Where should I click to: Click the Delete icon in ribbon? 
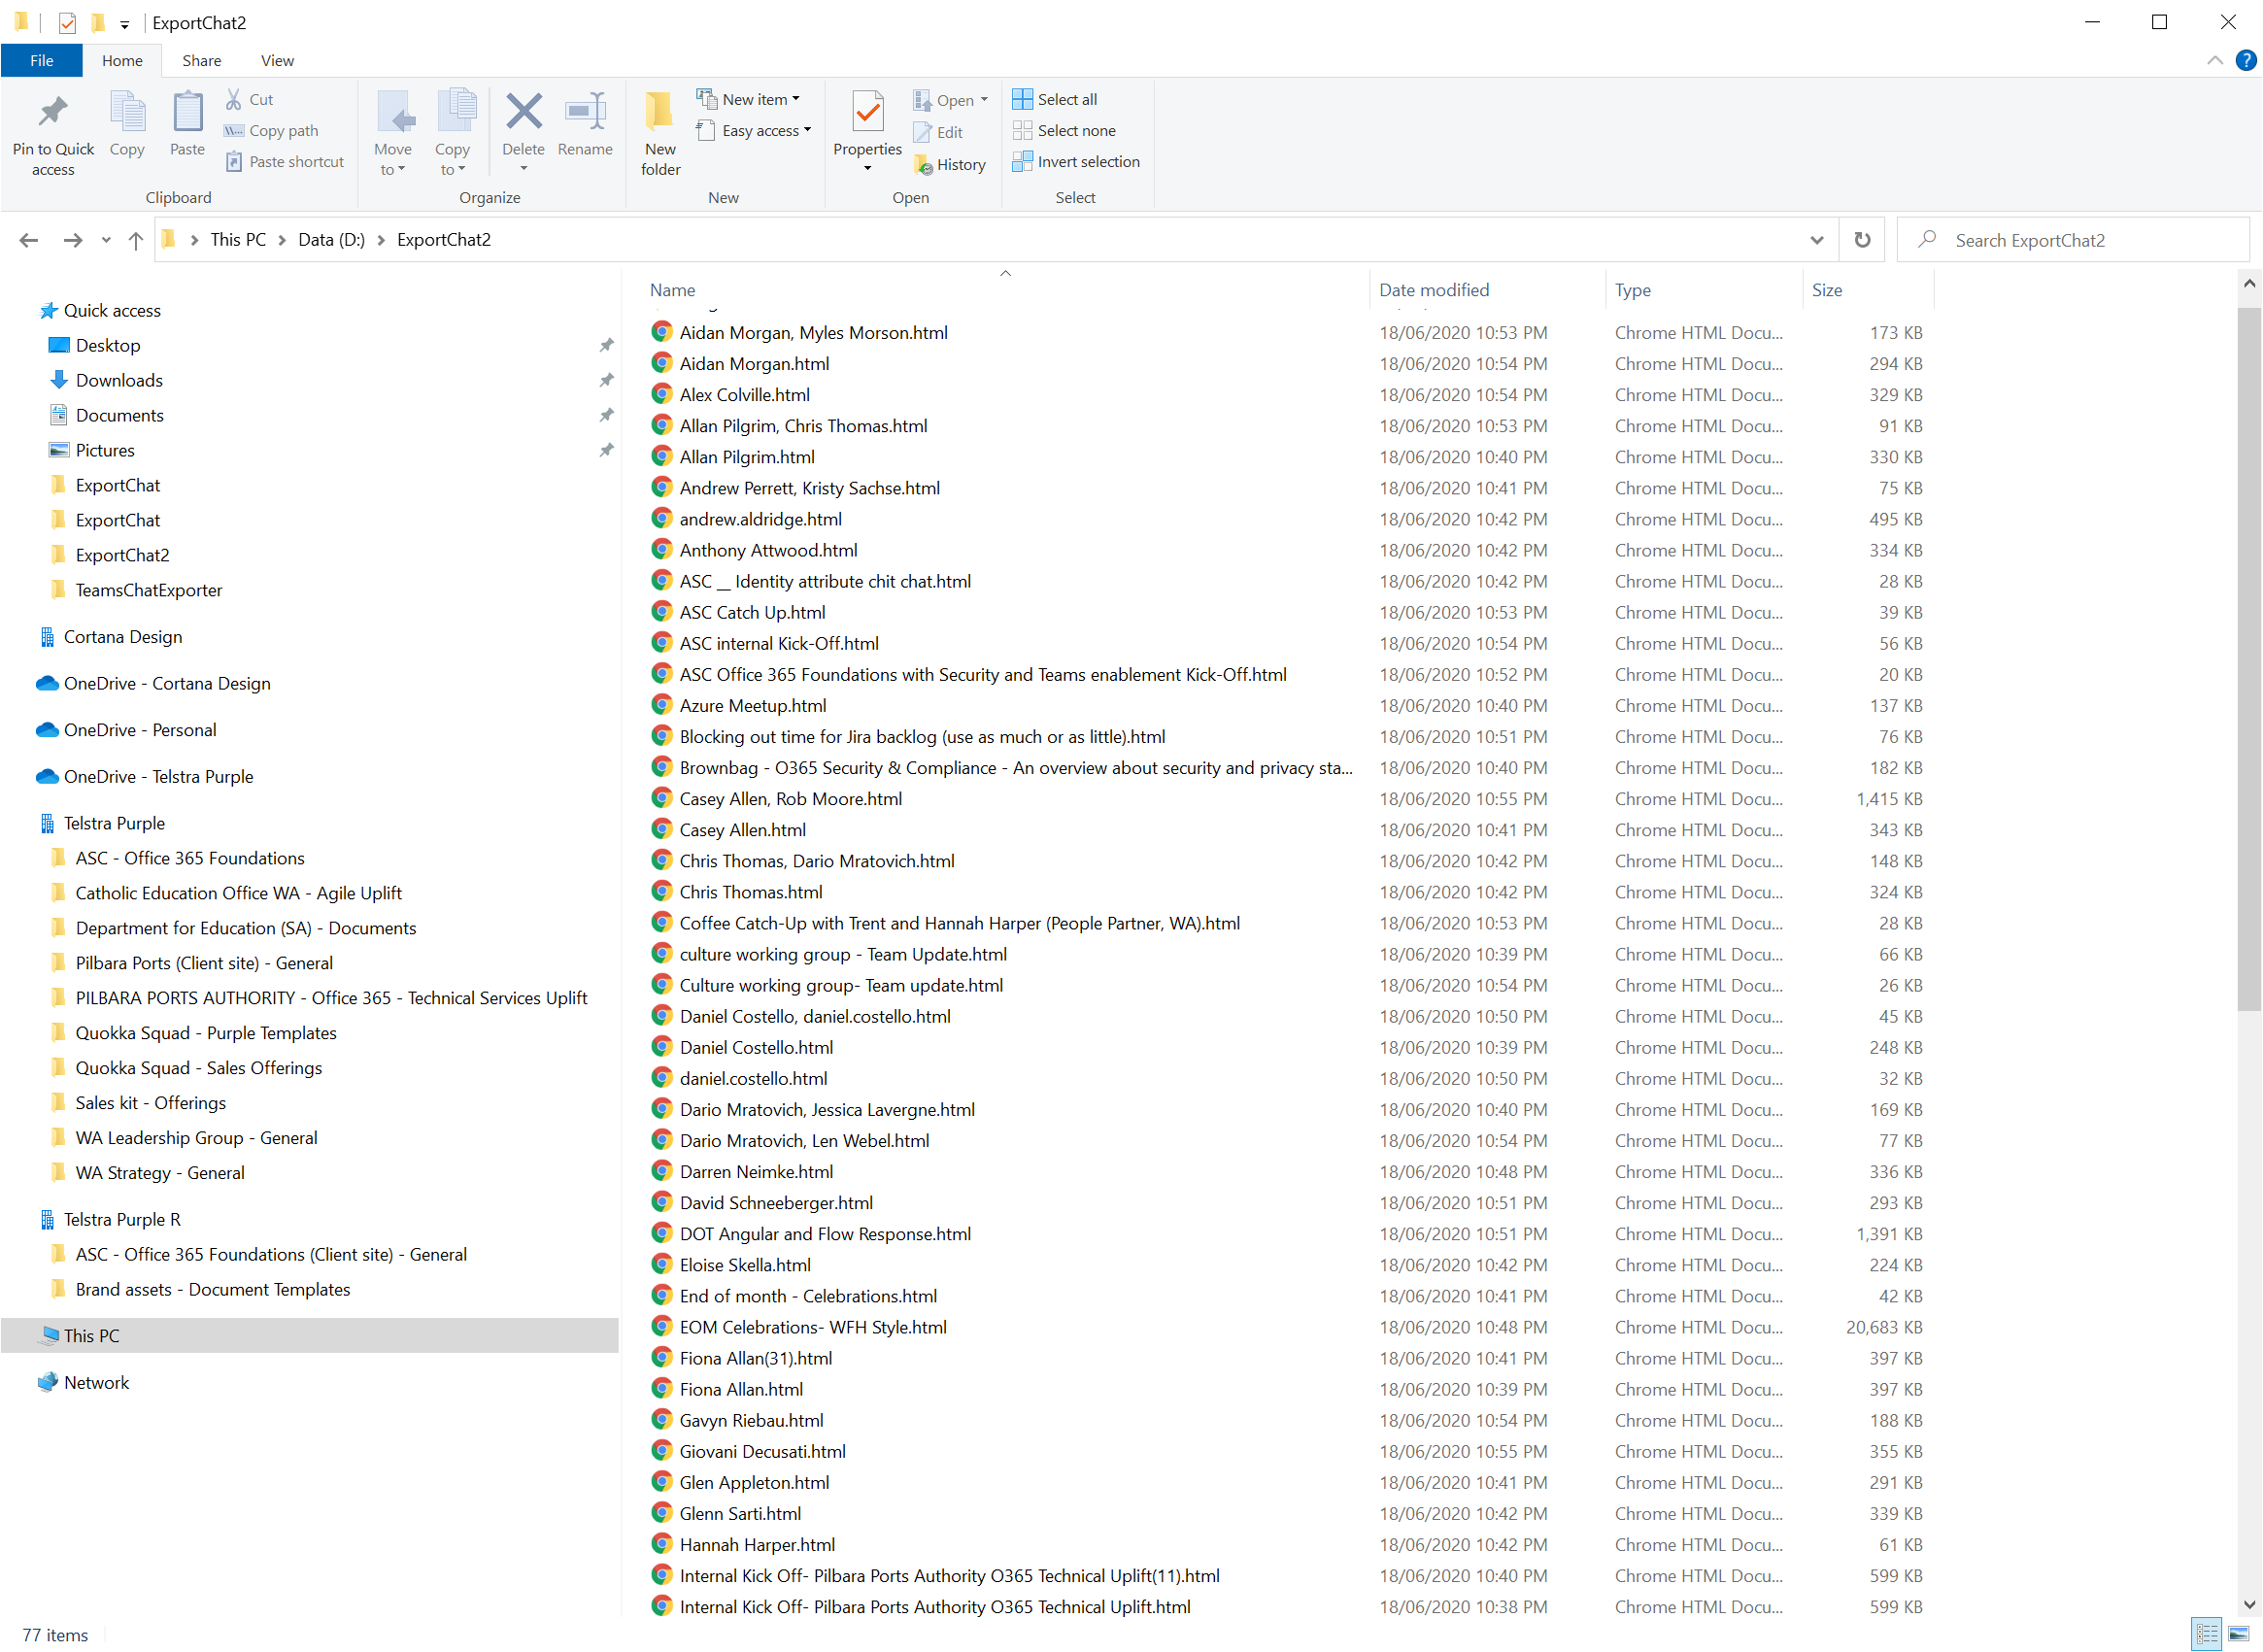pyautogui.click(x=523, y=113)
